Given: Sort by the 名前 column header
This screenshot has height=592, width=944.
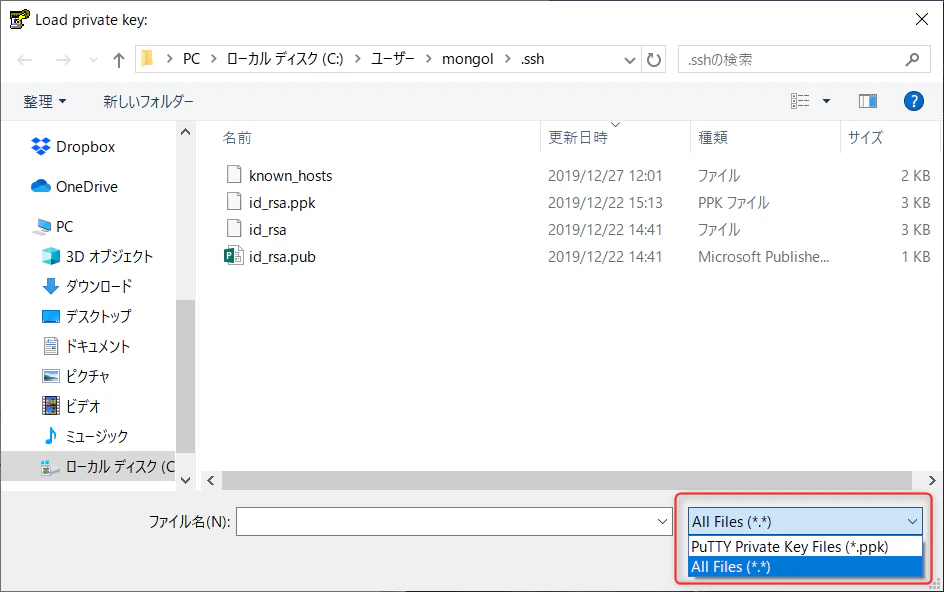Looking at the screenshot, I should (x=237, y=138).
